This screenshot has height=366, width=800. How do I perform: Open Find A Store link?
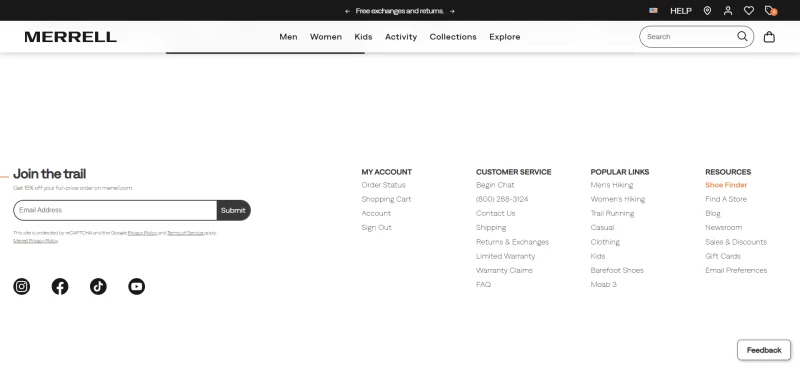[x=726, y=199]
